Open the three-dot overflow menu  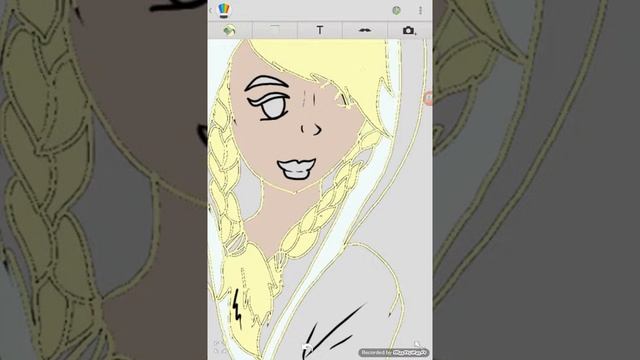pyautogui.click(x=420, y=10)
